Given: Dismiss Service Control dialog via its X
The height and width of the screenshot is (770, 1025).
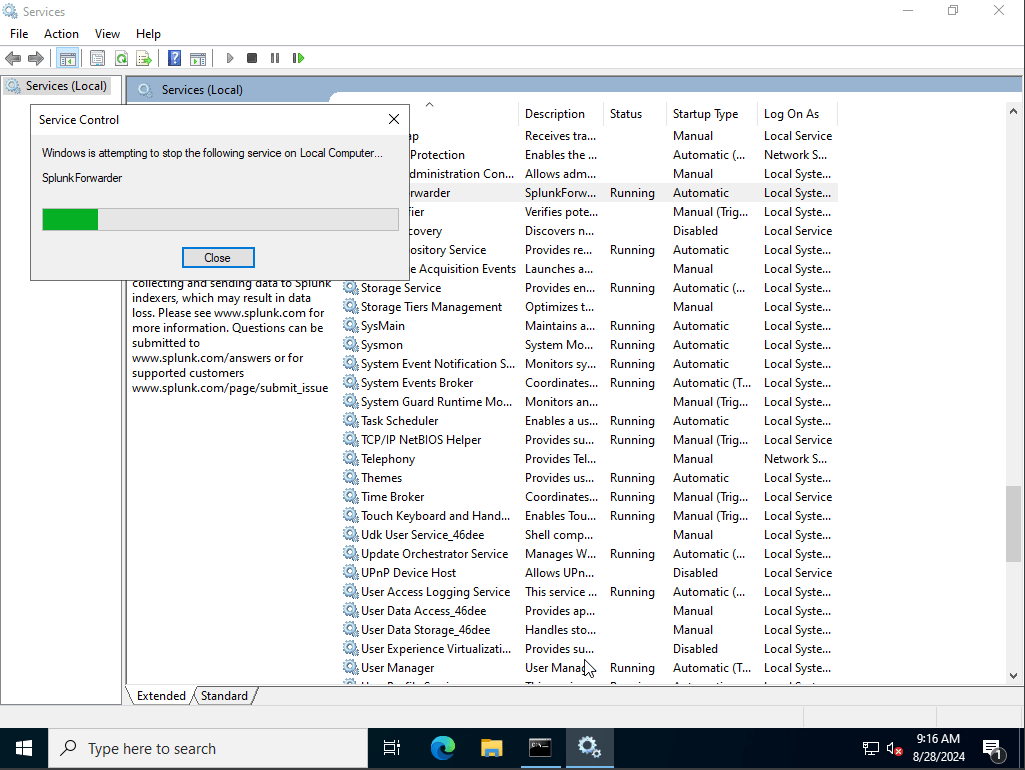Looking at the screenshot, I should (x=394, y=119).
